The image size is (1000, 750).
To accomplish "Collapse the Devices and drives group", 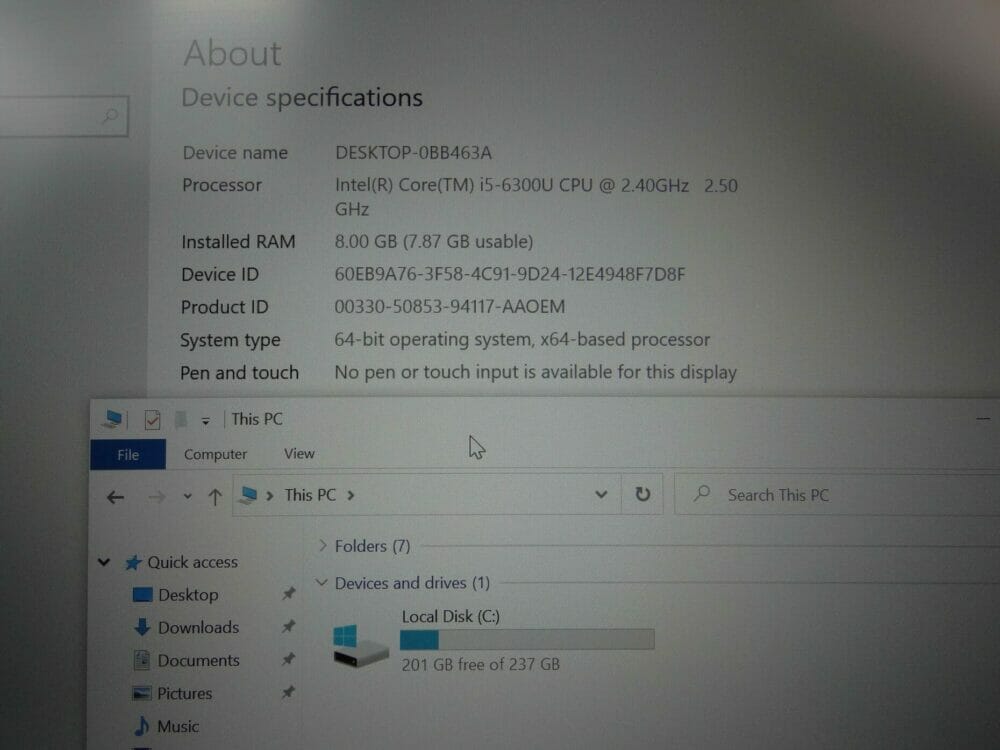I will tap(321, 582).
